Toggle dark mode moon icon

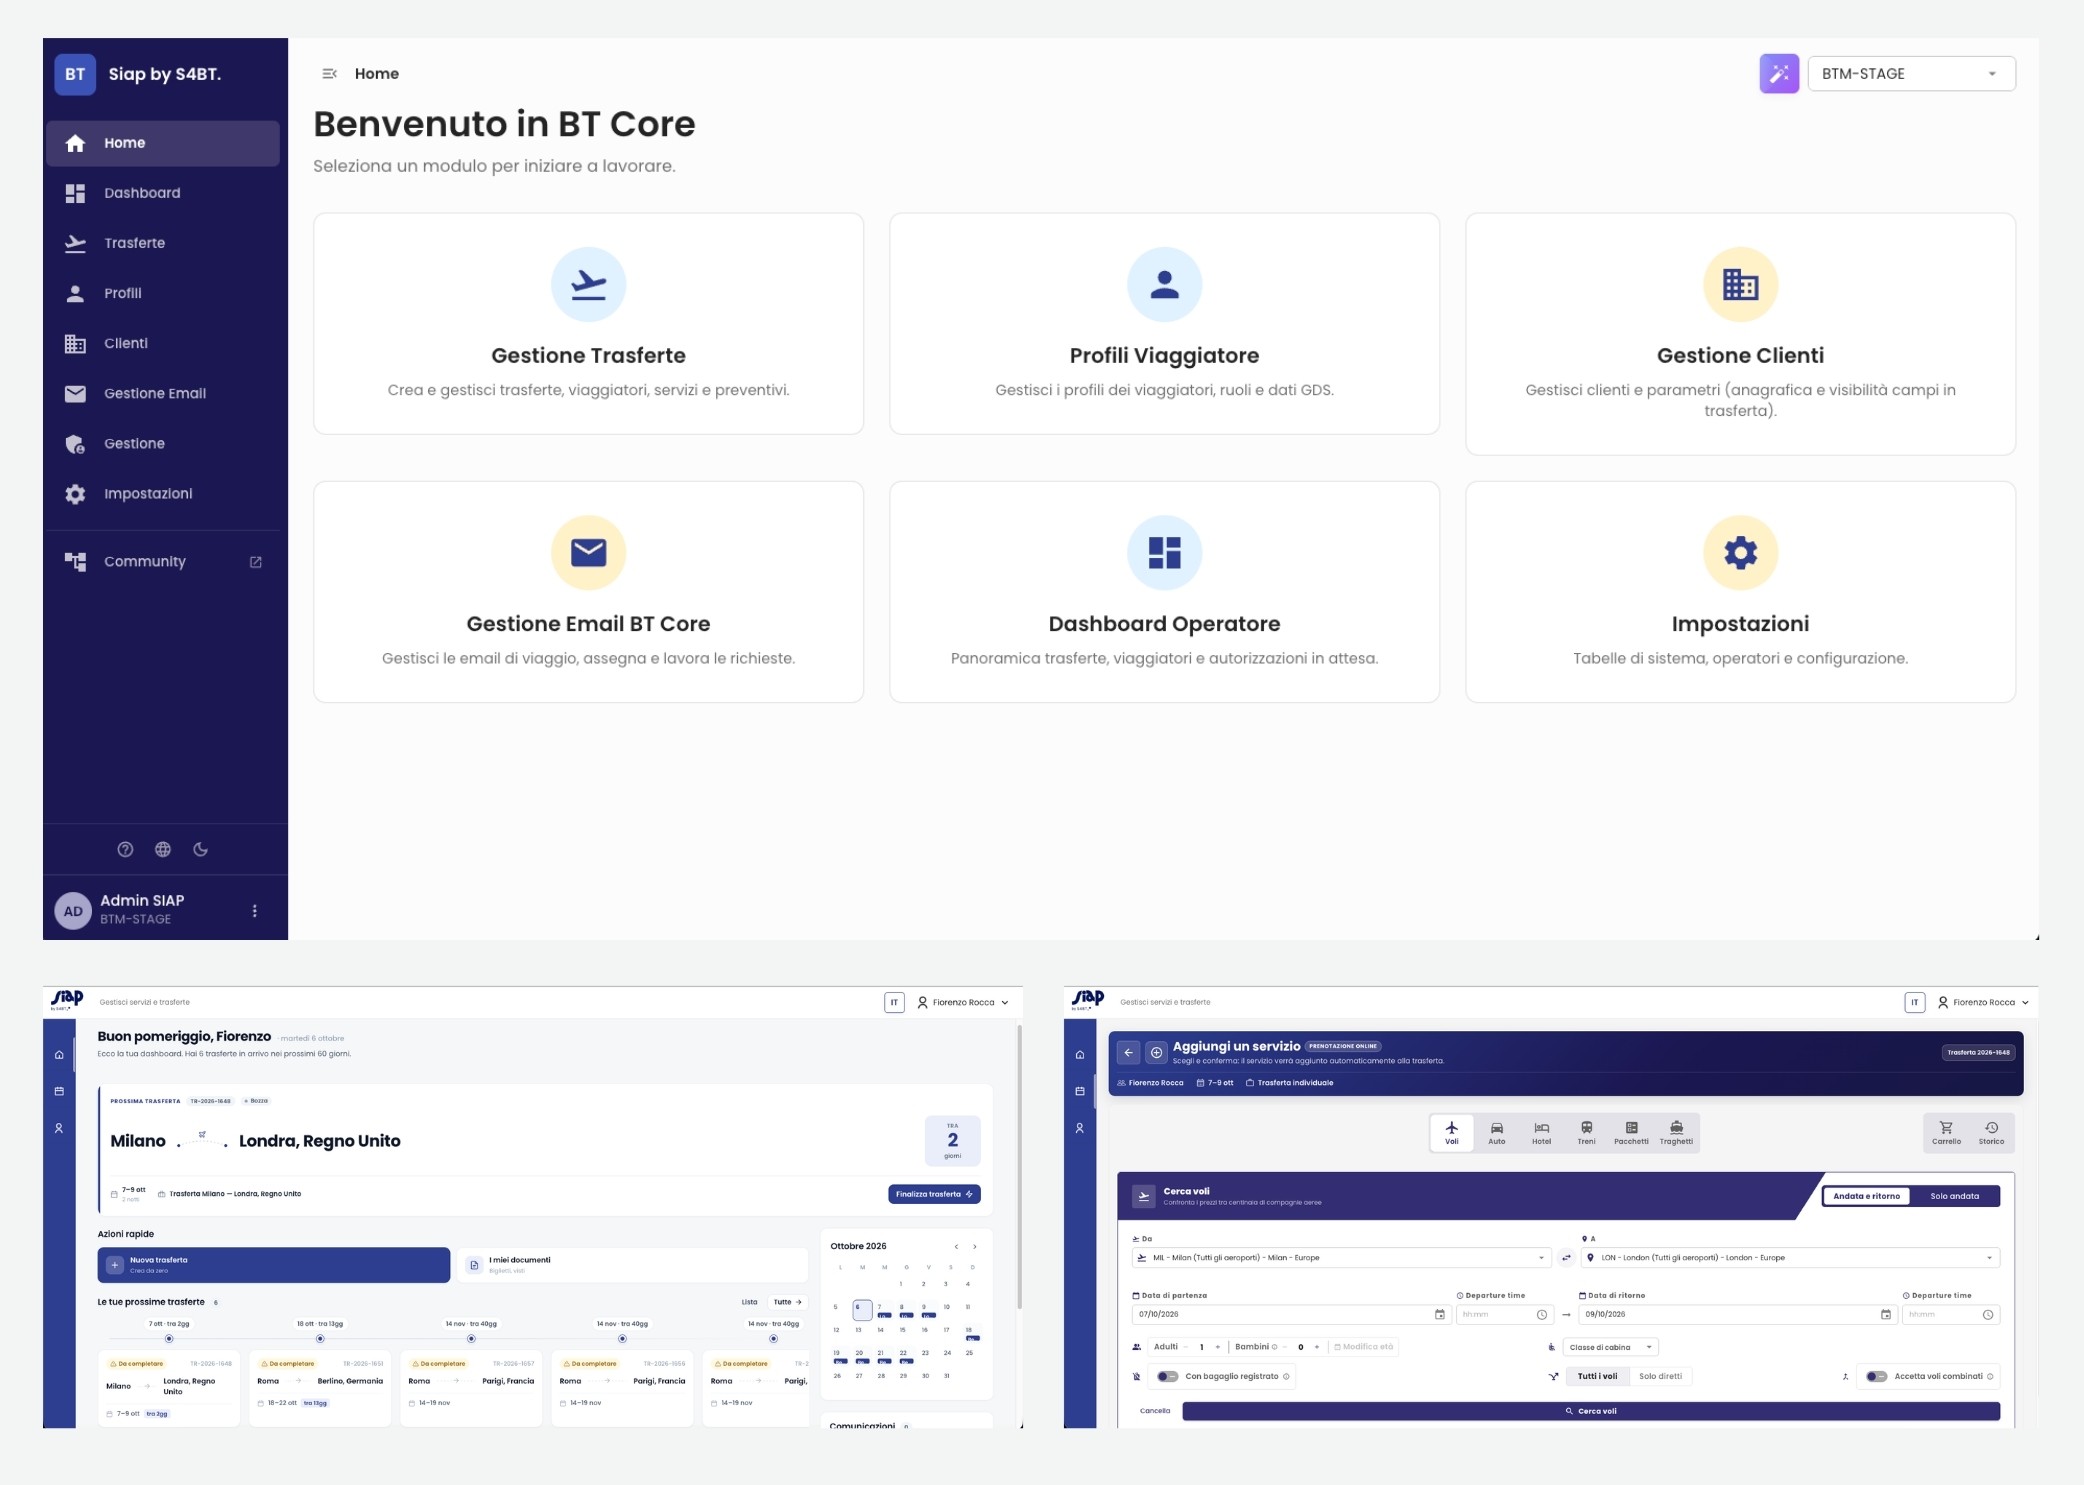click(x=201, y=849)
